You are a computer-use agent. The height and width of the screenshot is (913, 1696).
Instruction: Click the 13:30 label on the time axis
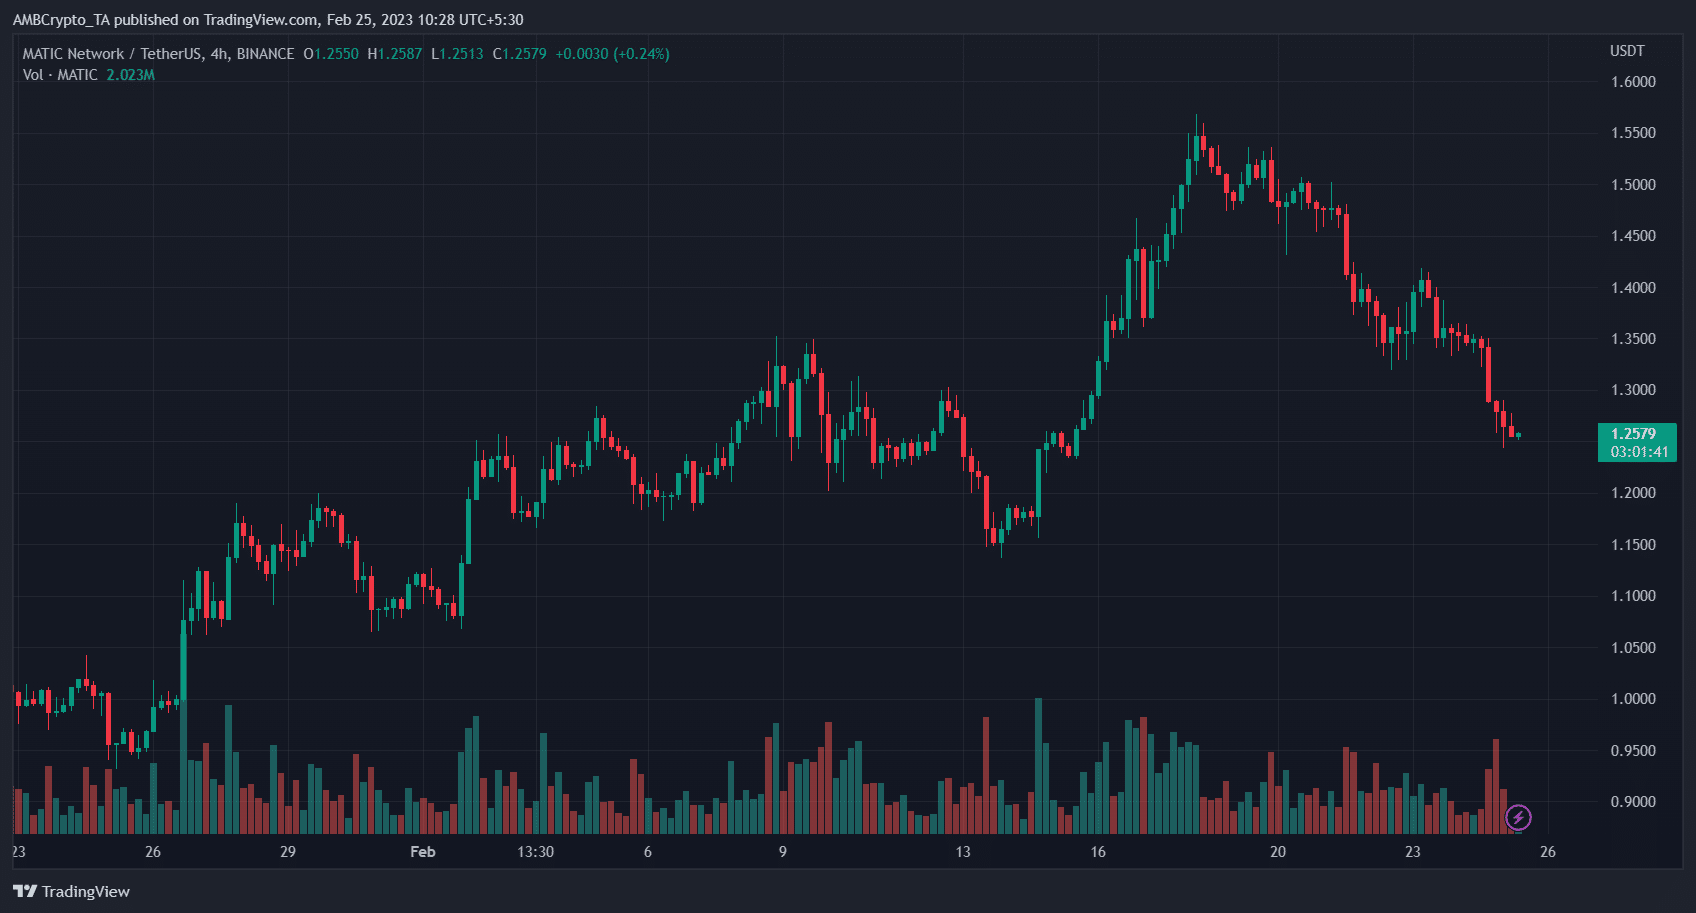click(x=536, y=852)
